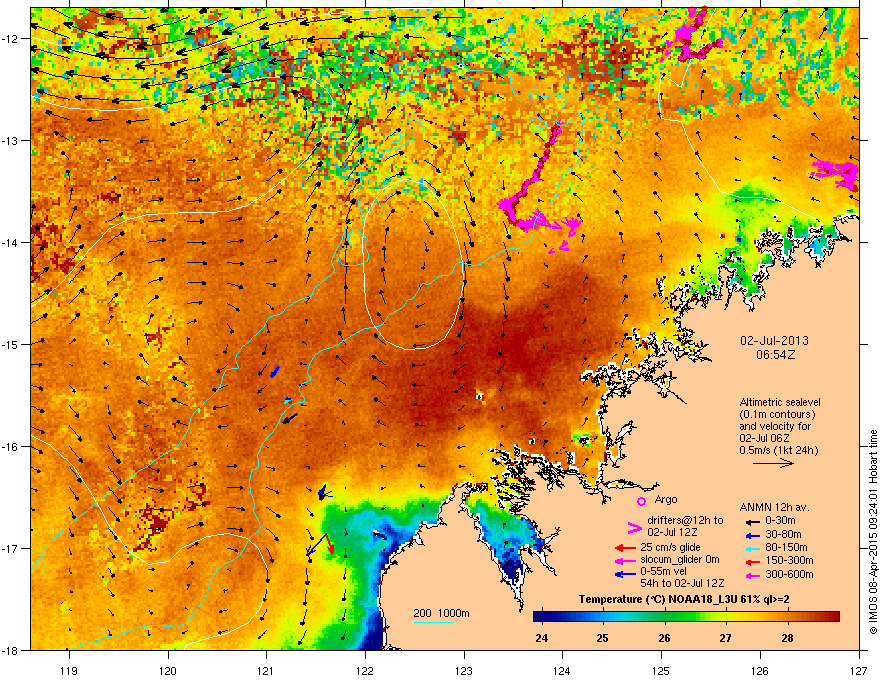The width and height of the screenshot is (880, 680).
Task: Click the '0-55m vel' legend label
Action: pyautogui.click(x=661, y=571)
